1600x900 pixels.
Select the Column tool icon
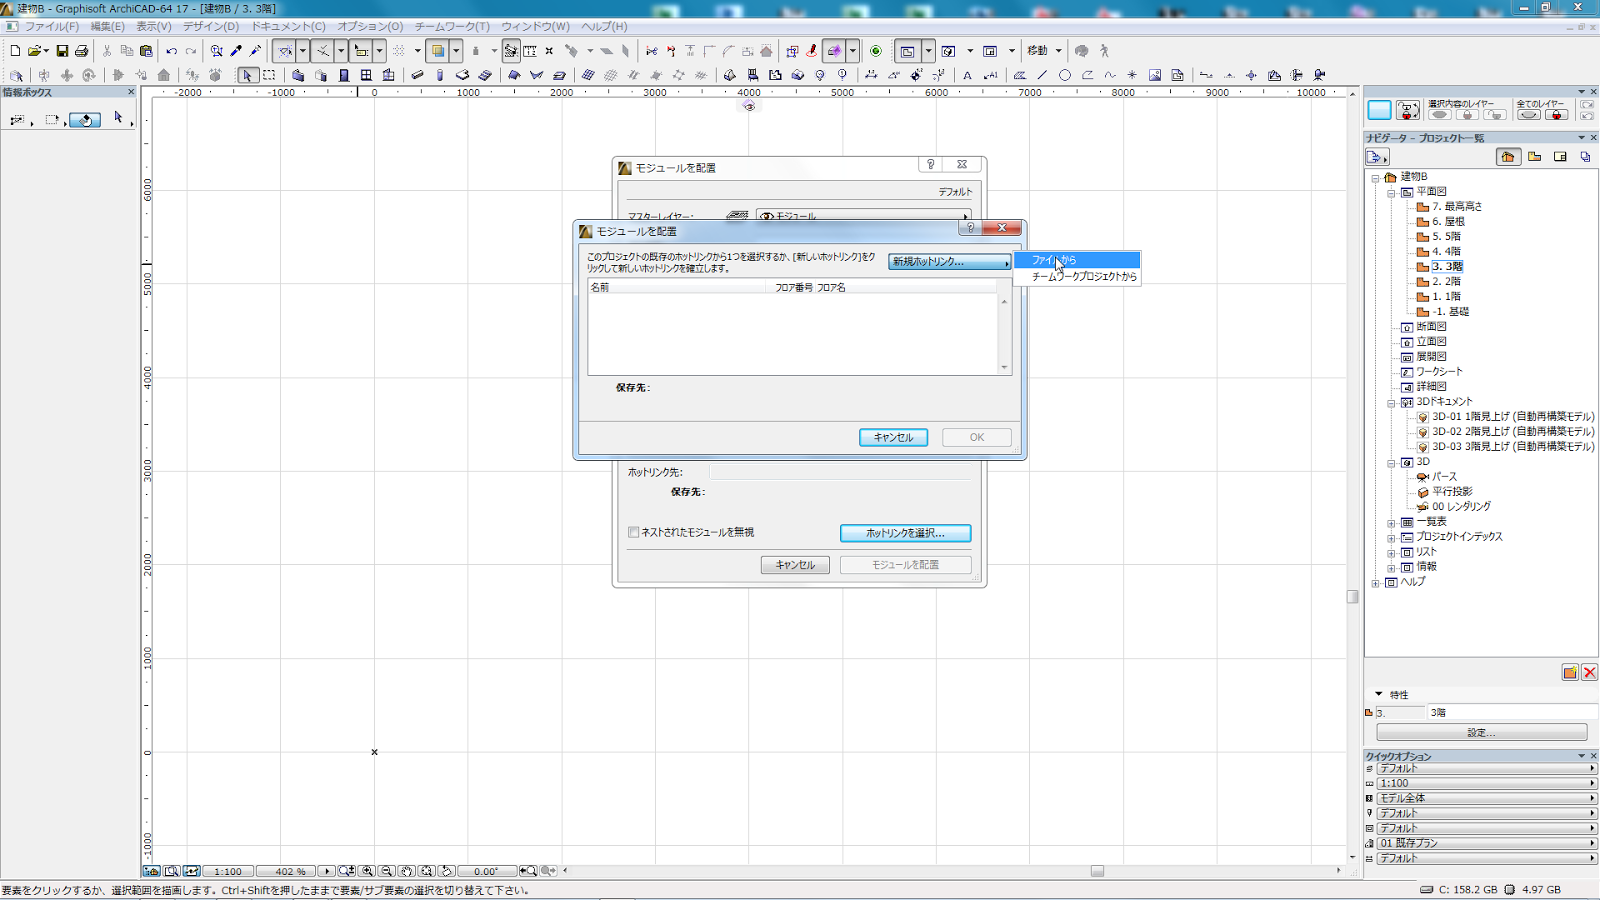click(x=440, y=75)
